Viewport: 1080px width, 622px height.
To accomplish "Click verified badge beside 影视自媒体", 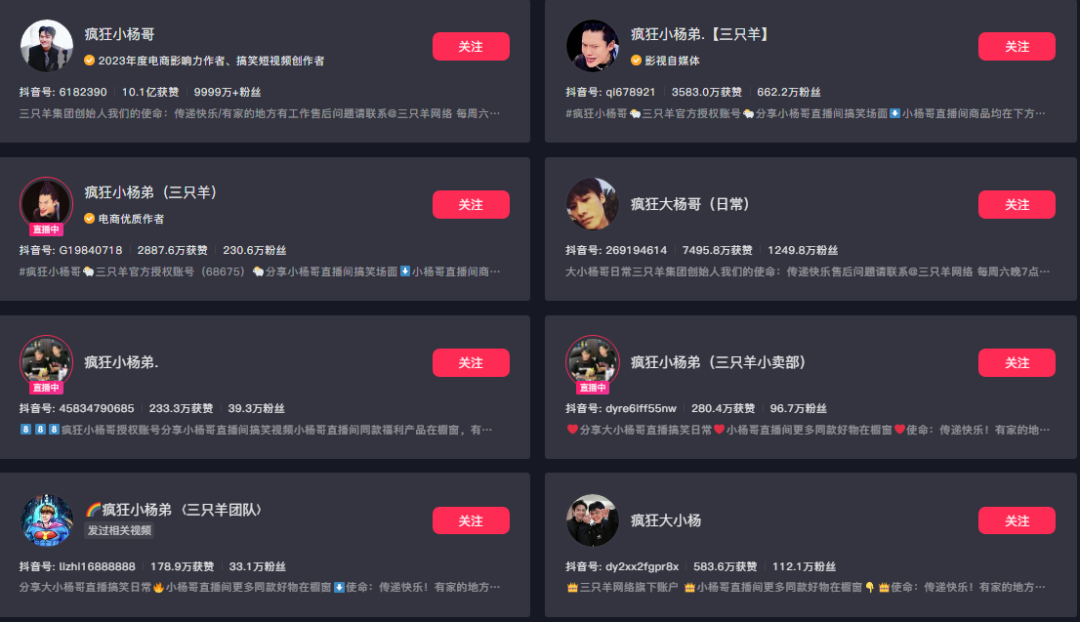I will click(x=636, y=61).
